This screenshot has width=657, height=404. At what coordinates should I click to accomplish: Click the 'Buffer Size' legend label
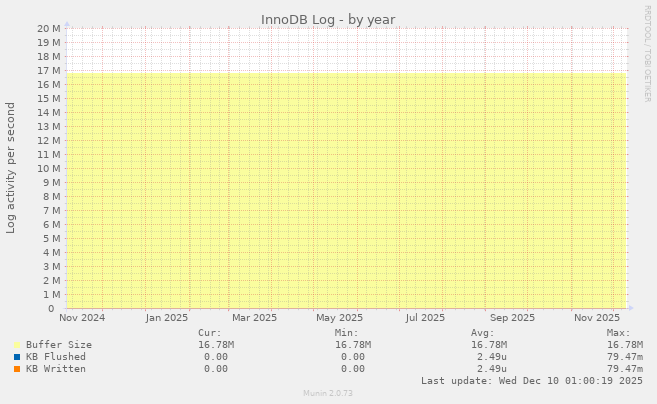[x=59, y=345]
